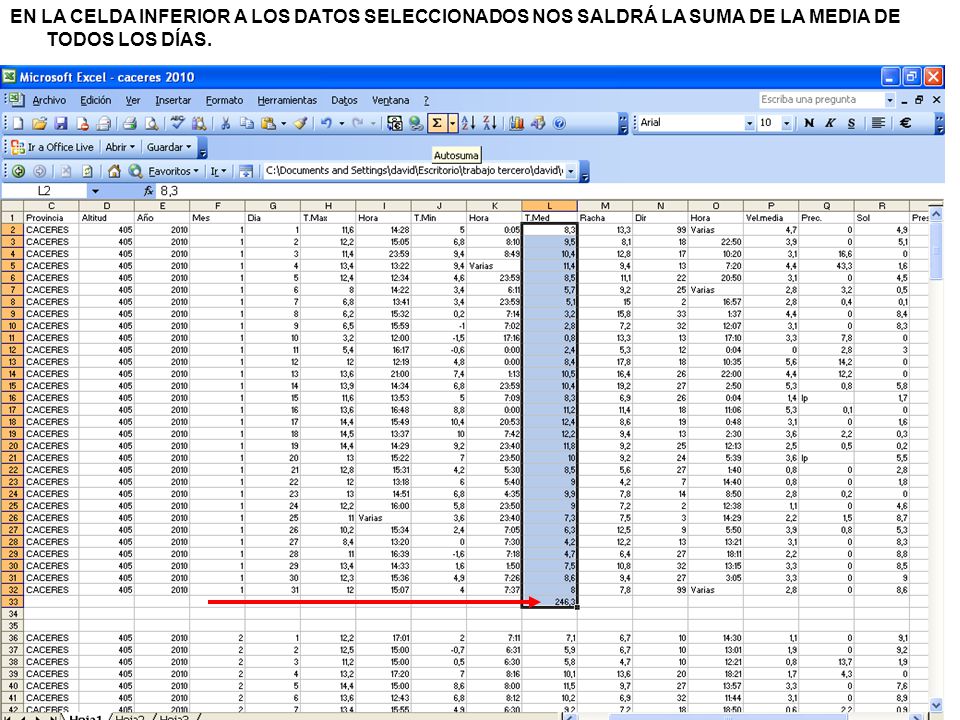
Task: Click the Altitud header cell
Action: (107, 218)
